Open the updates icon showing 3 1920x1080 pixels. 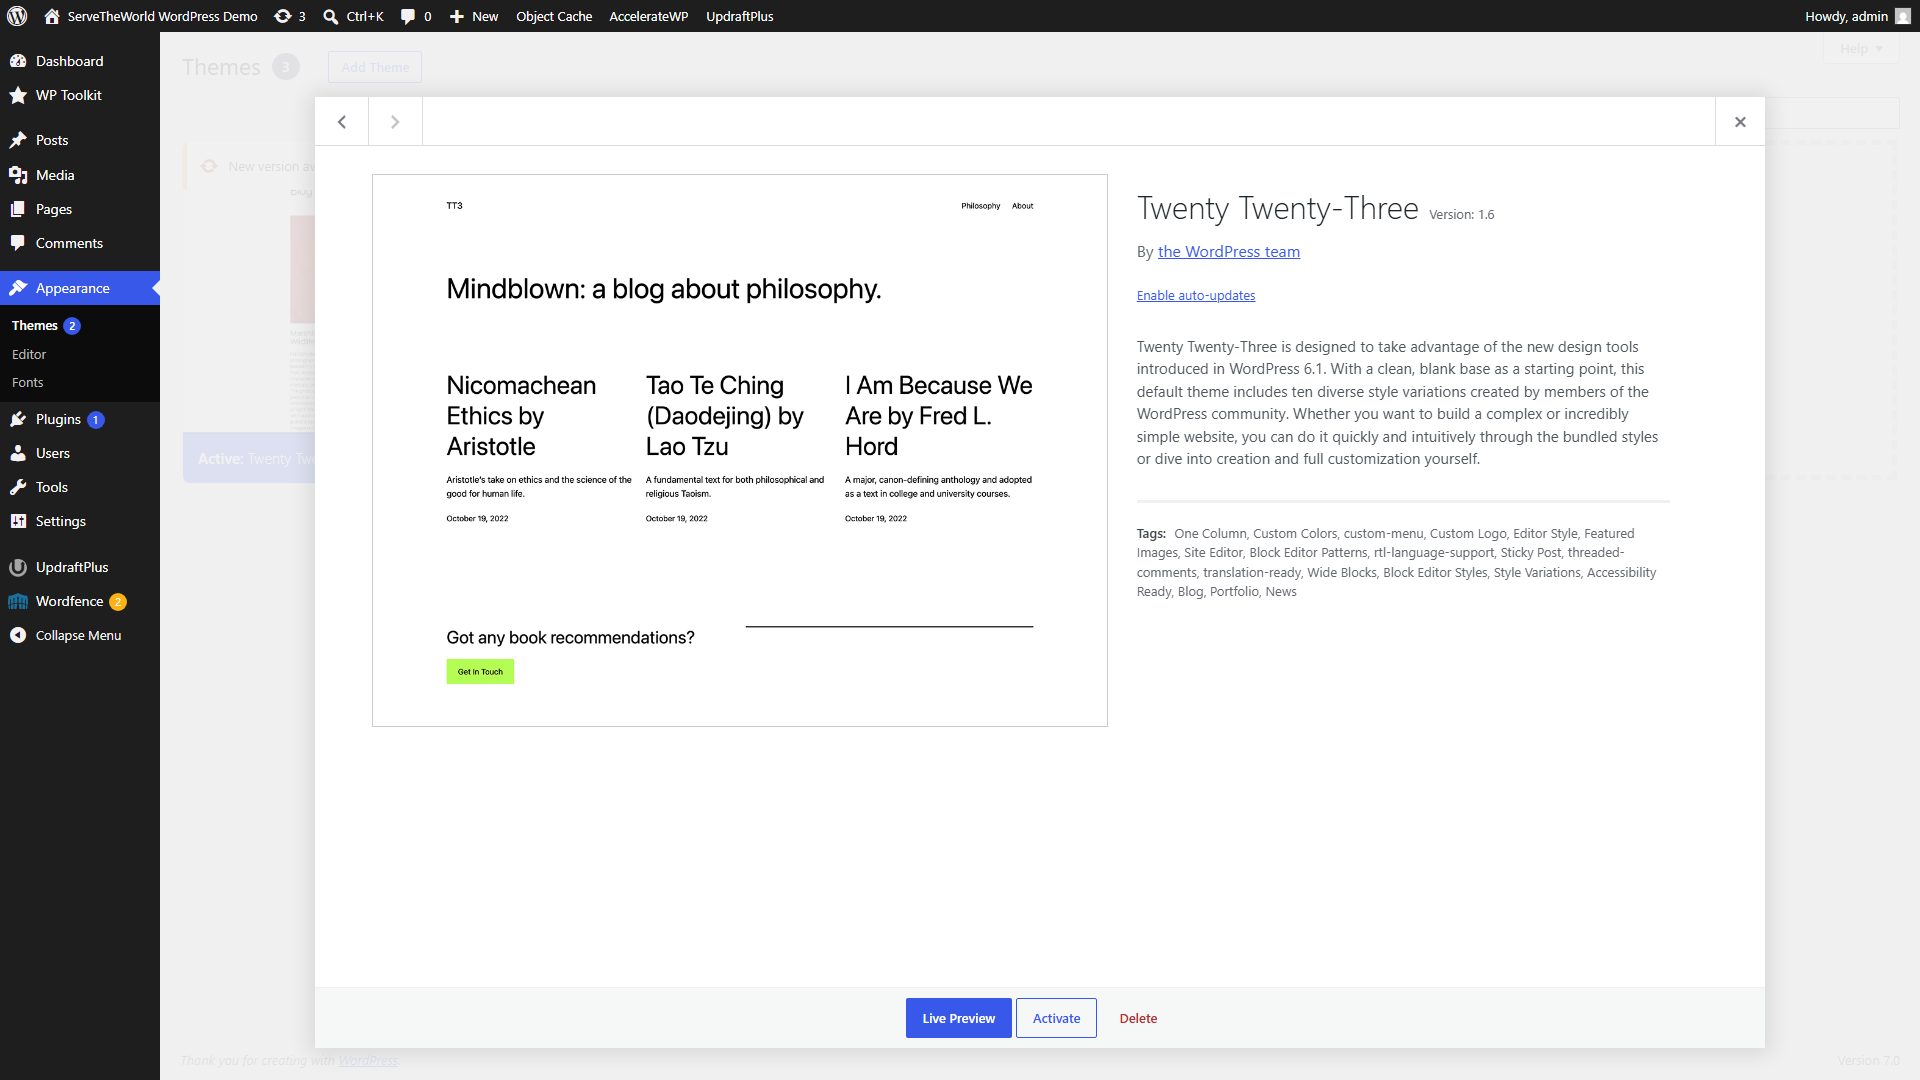tap(283, 16)
